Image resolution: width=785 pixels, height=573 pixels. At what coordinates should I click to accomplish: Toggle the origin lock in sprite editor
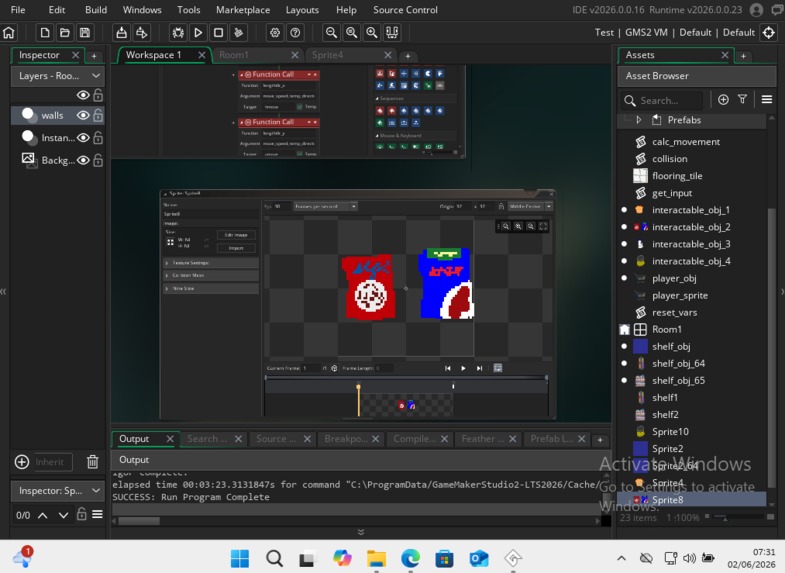[x=501, y=206]
